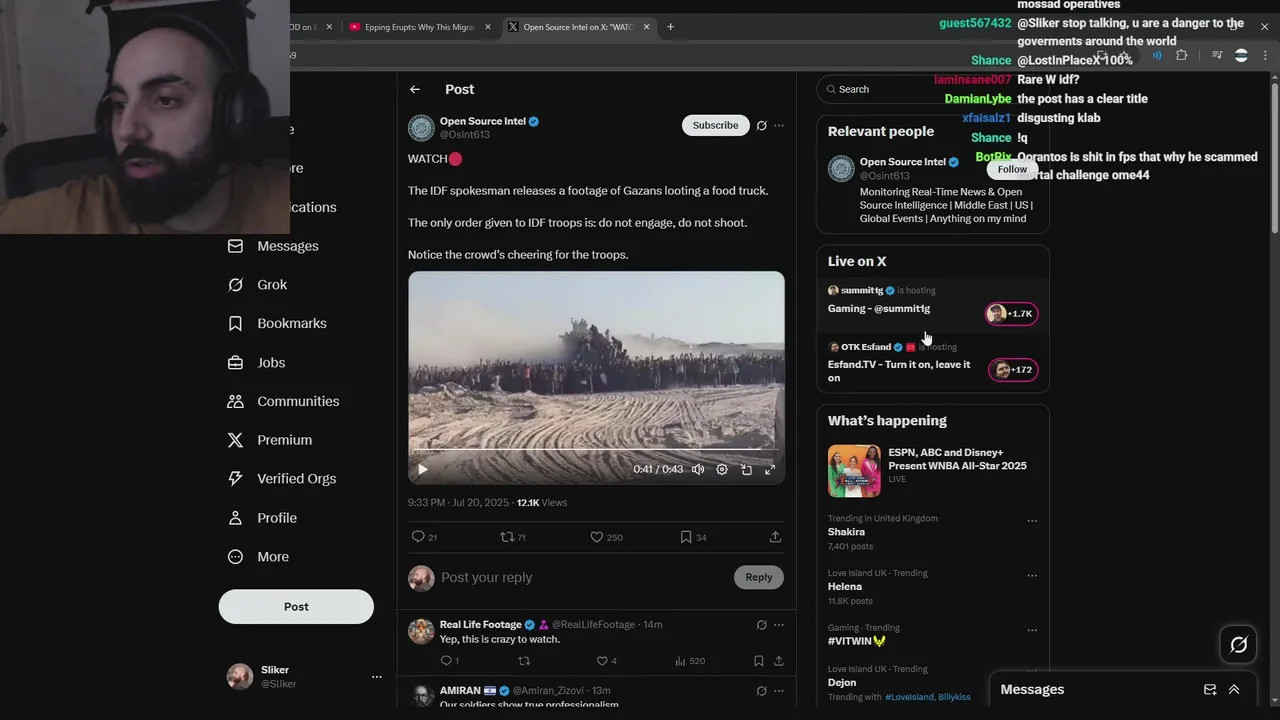
Task: Reply to Real Life Footage's comment
Action: (449, 661)
